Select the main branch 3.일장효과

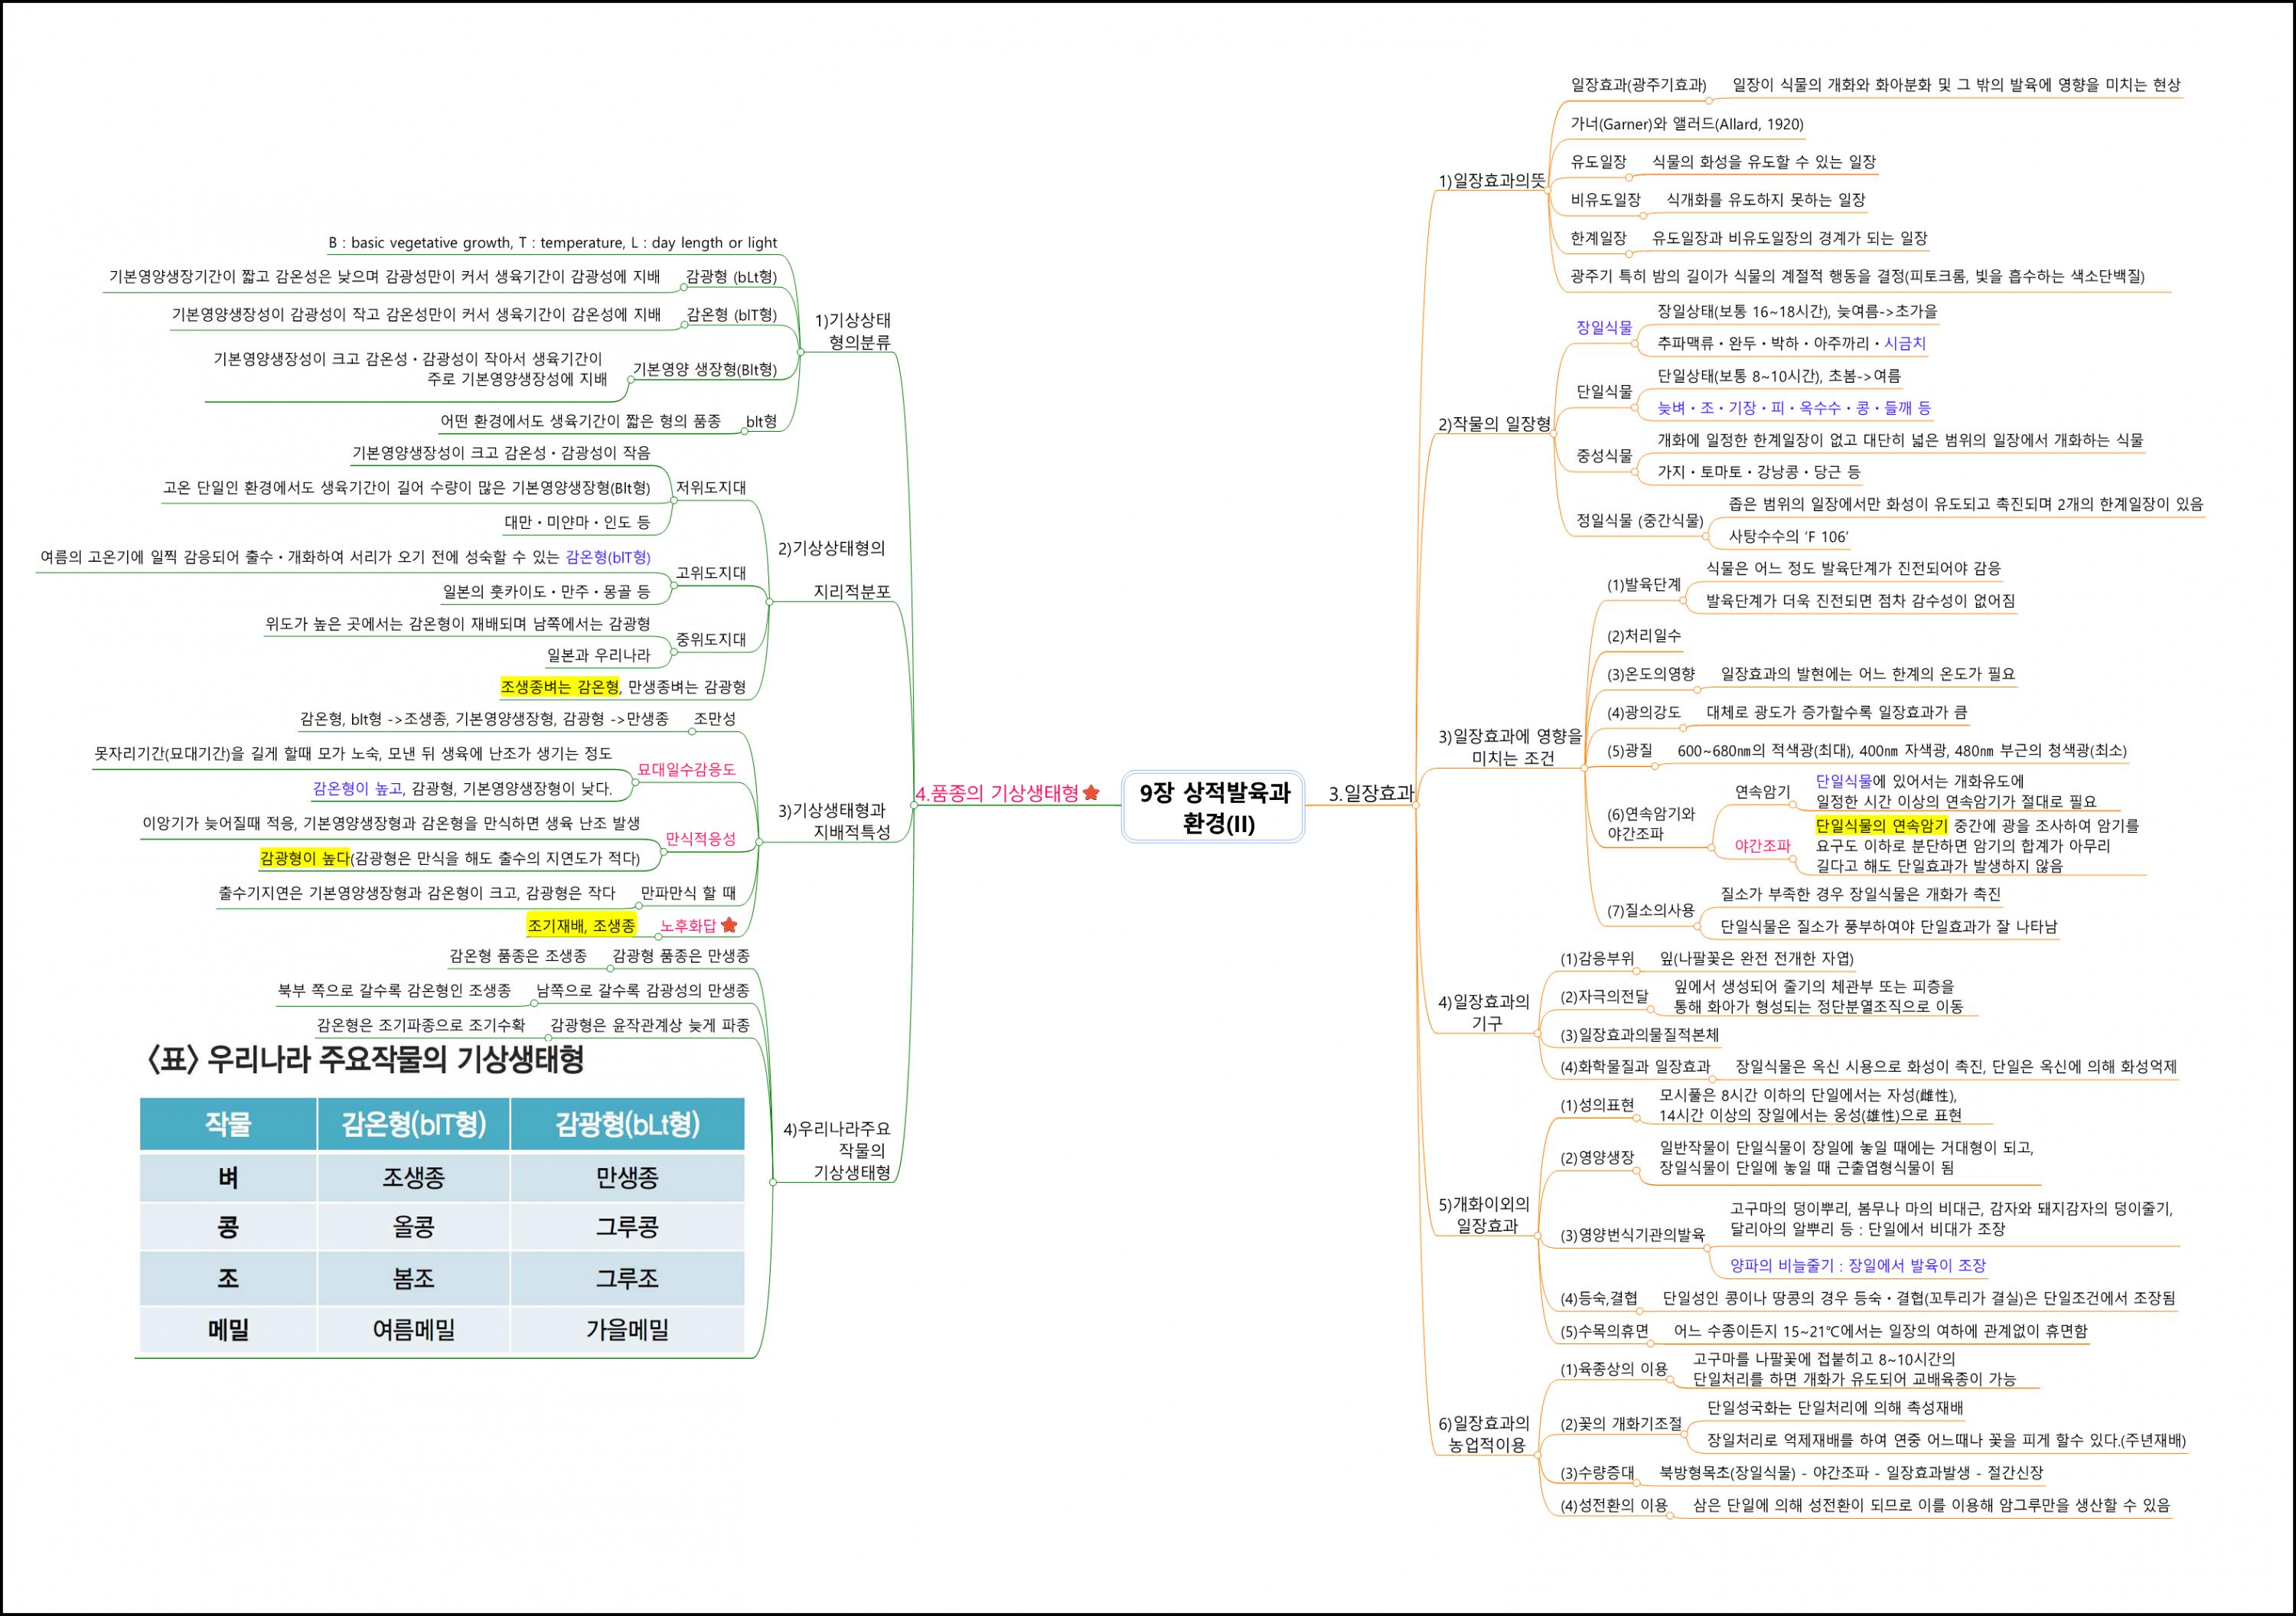point(1370,794)
